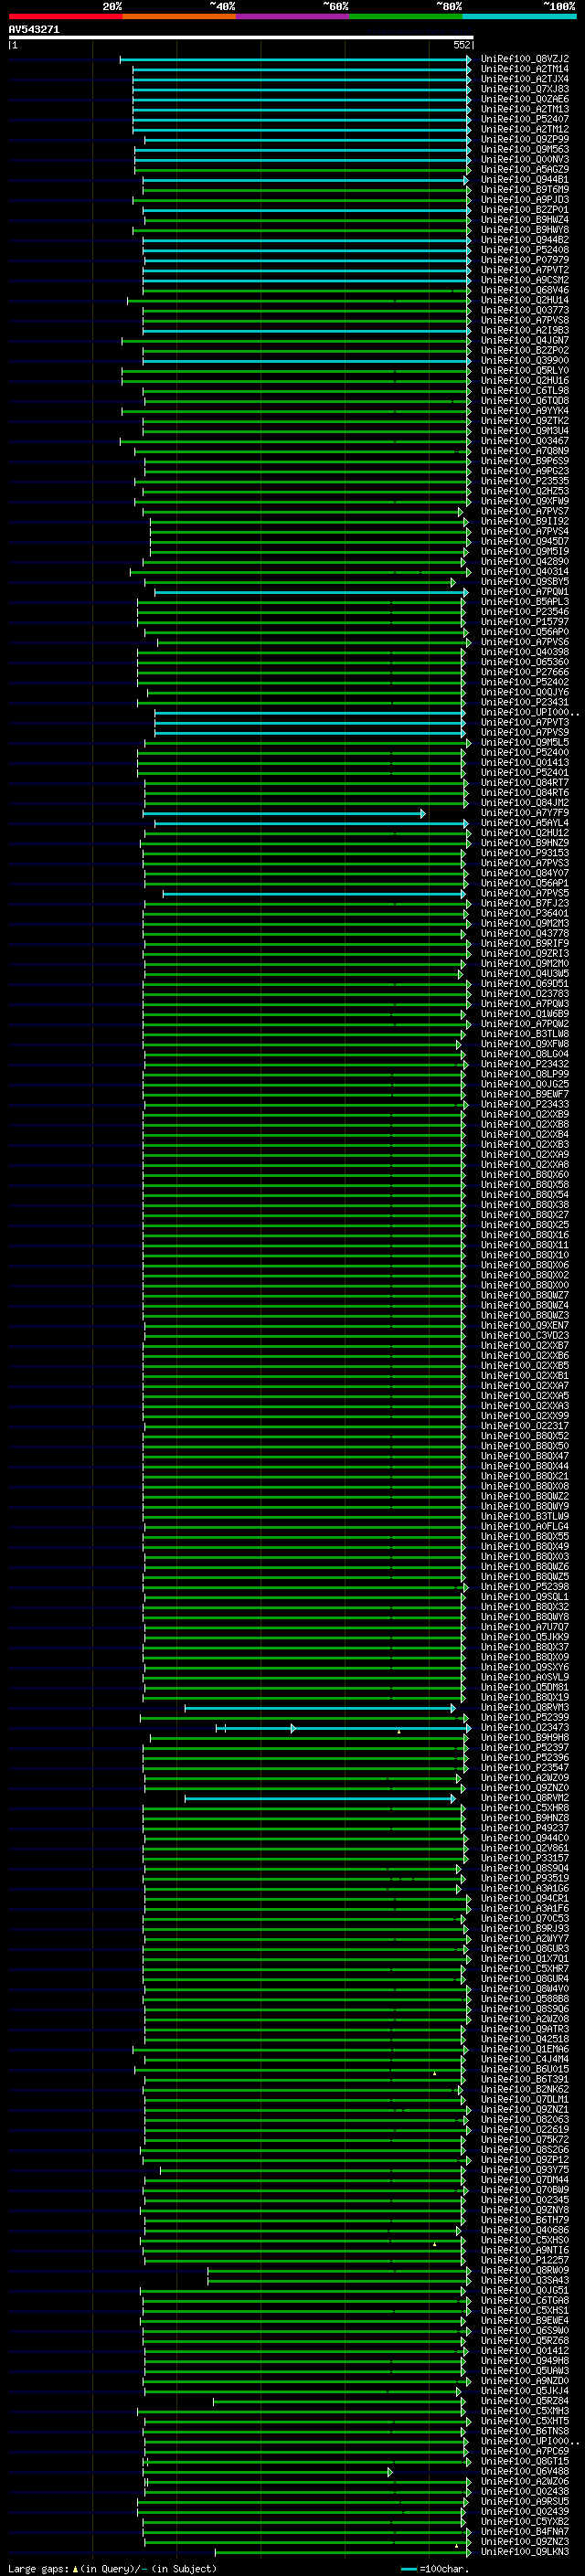Click hit UniRef100_Q4JGN7
Image resolution: width=585 pixels, height=2576 pixels.
[x=525, y=340]
